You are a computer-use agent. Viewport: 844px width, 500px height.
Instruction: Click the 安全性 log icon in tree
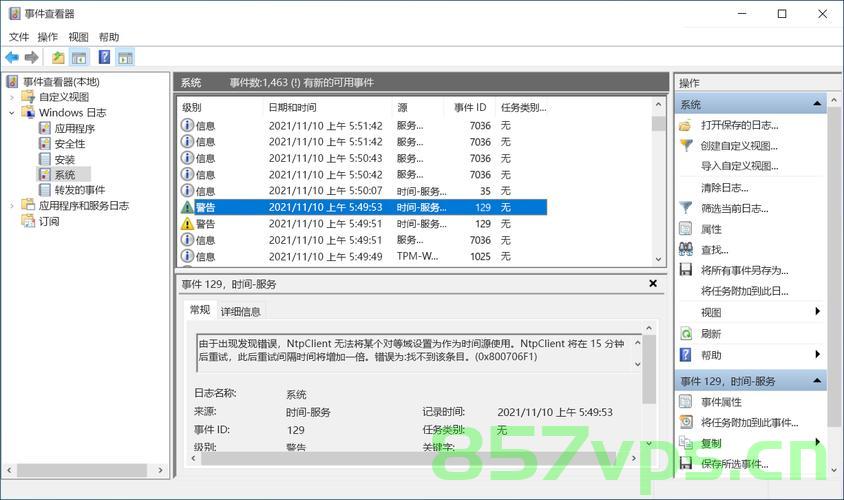click(x=45, y=144)
